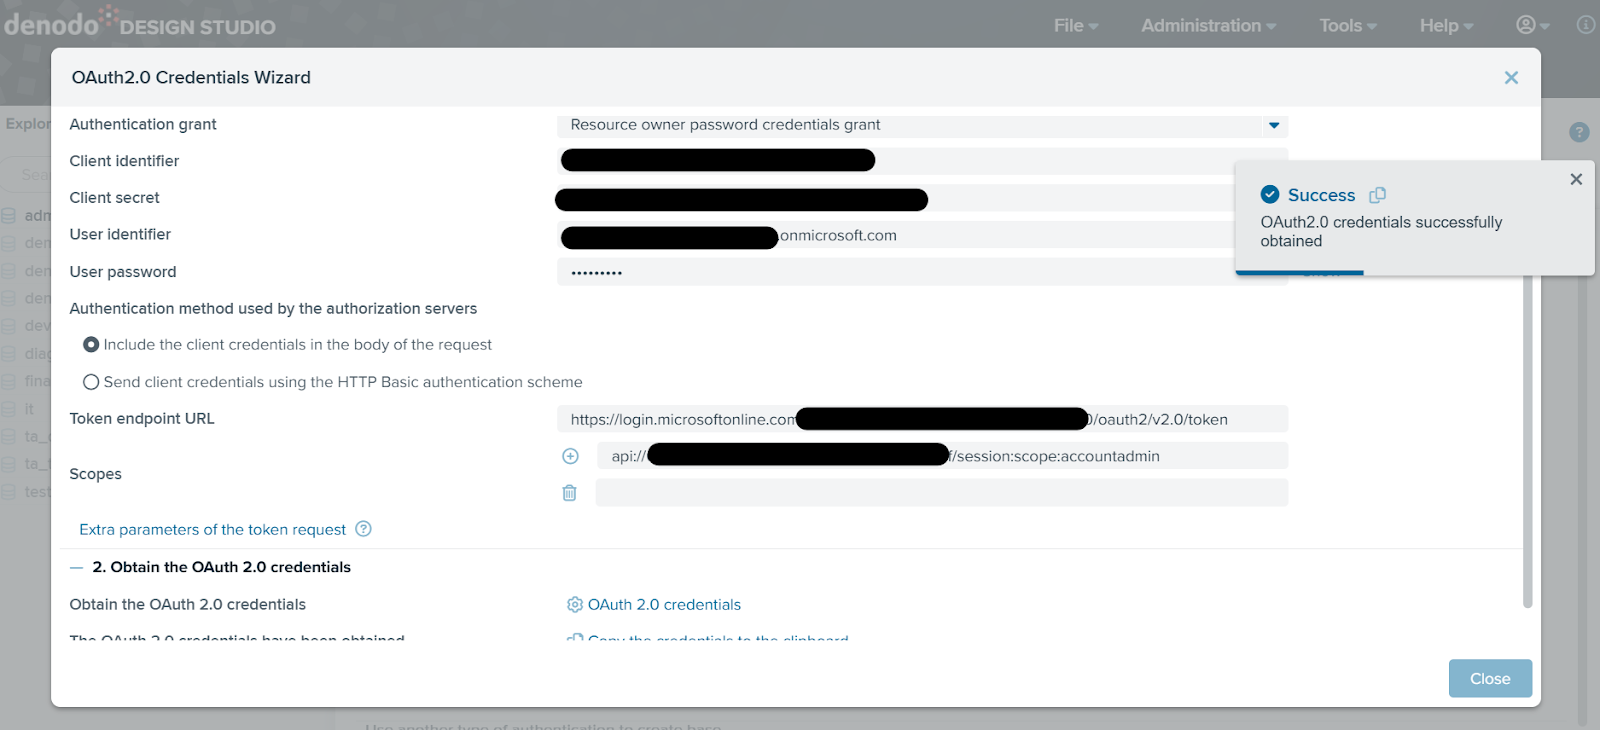The height and width of the screenshot is (730, 1600).
Task: Click the OAuth 2.0 credentials link
Action: pos(664,604)
